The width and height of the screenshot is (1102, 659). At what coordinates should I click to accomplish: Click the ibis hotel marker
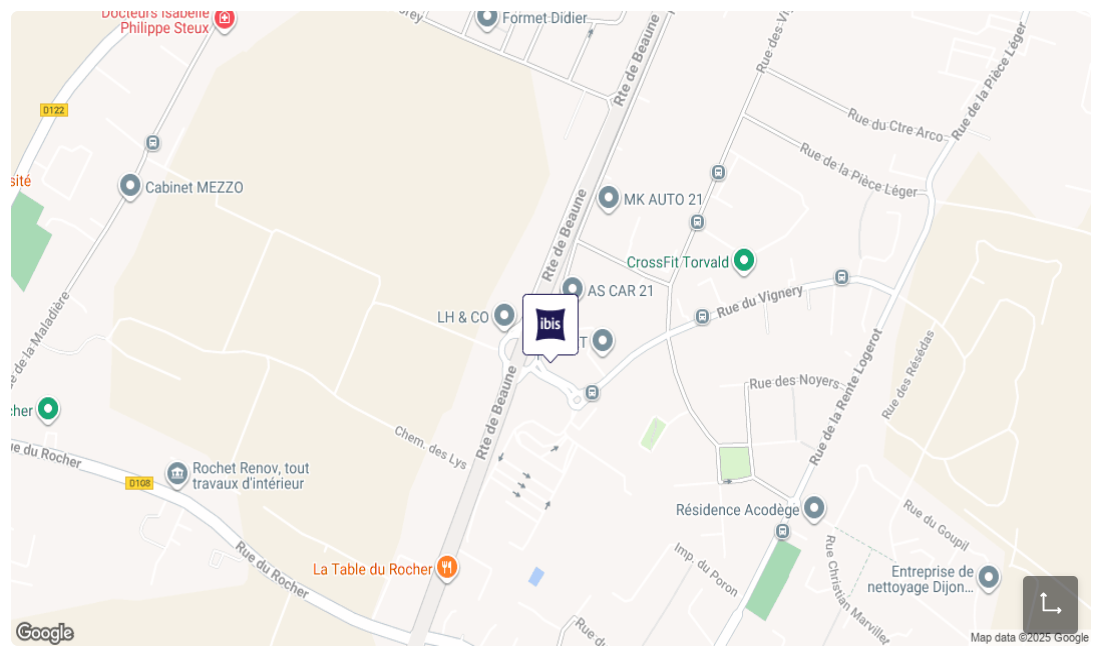[550, 325]
